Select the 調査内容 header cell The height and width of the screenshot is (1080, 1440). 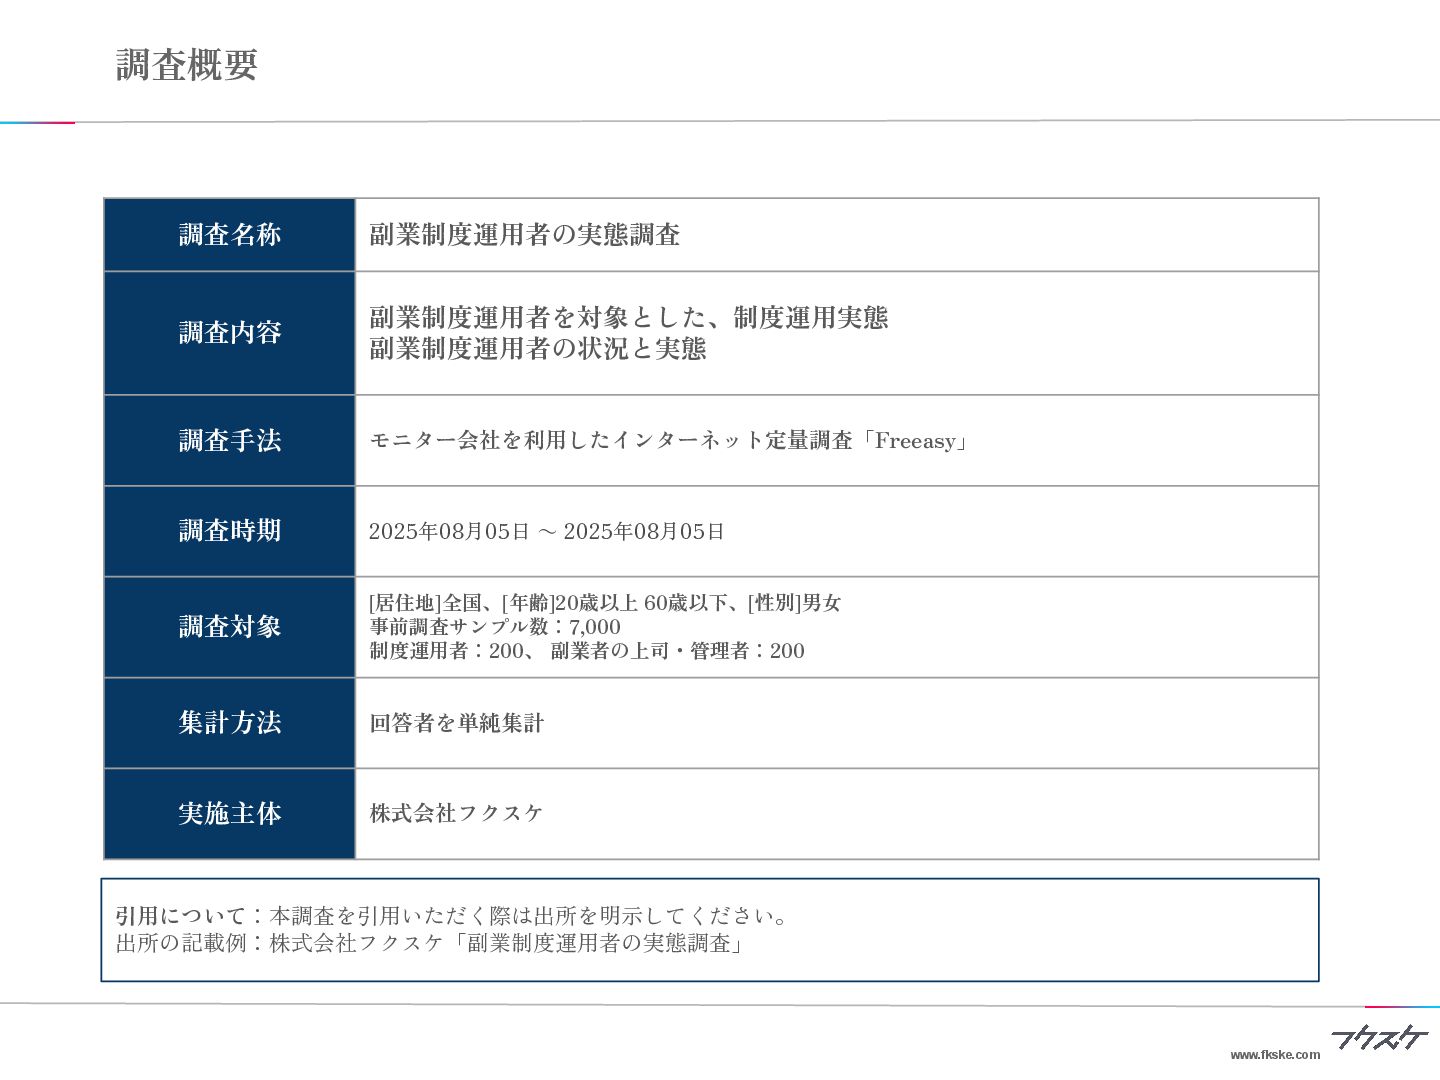230,333
